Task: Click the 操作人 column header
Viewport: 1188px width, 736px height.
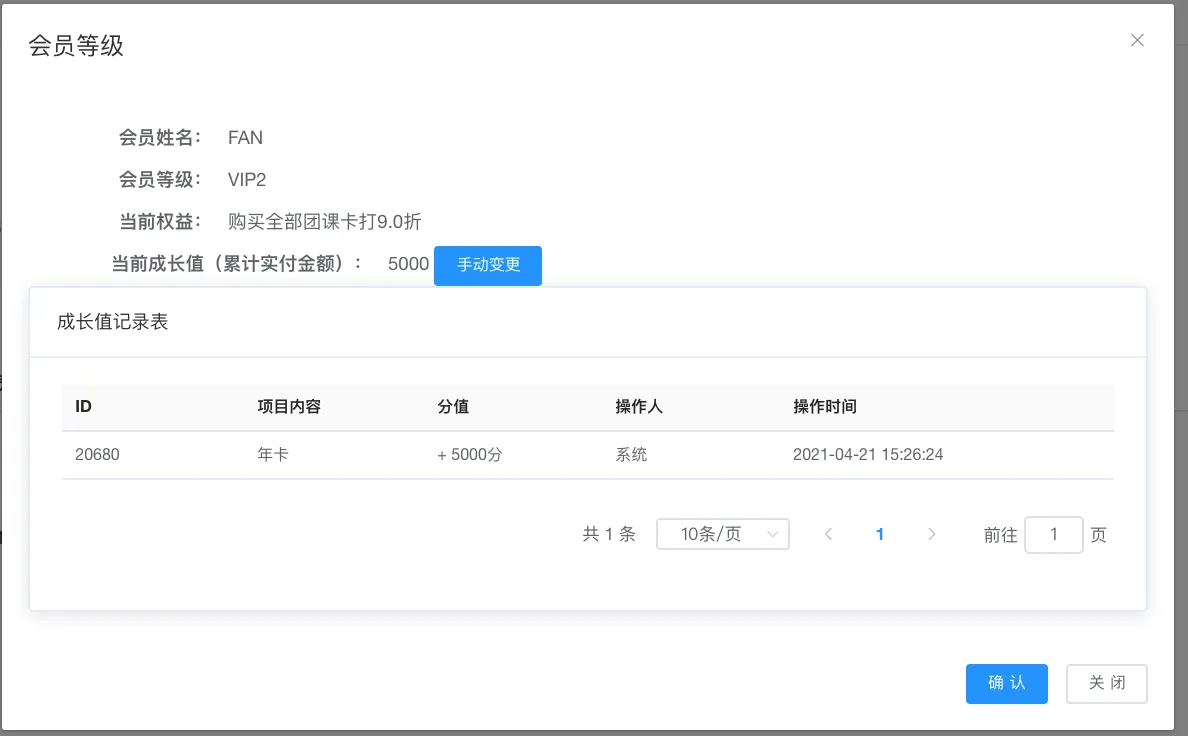Action: click(x=639, y=407)
